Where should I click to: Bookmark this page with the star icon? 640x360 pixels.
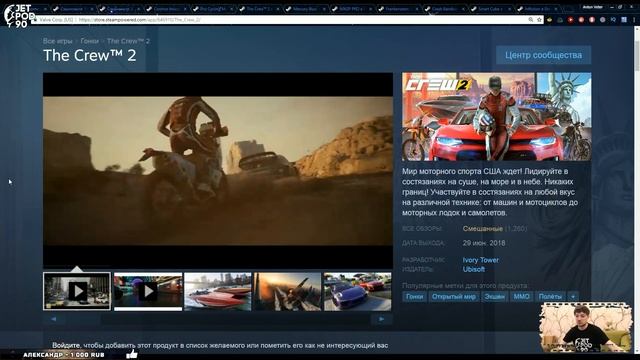(539, 20)
